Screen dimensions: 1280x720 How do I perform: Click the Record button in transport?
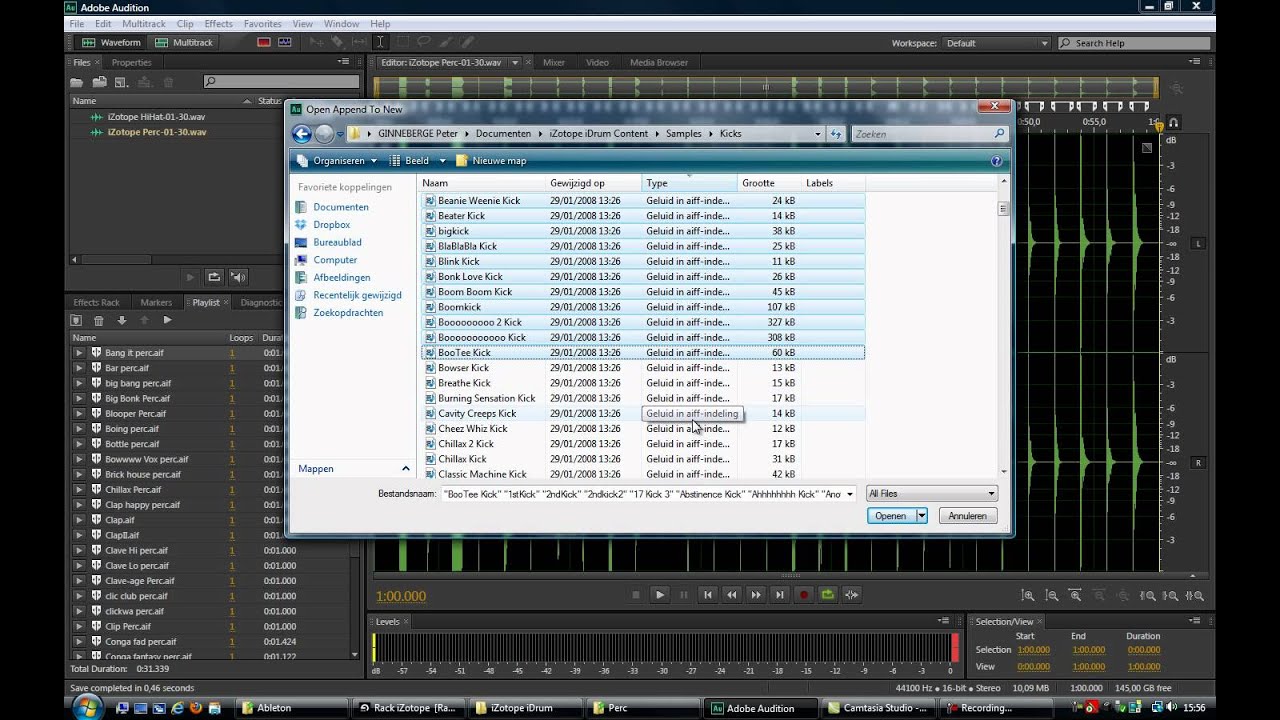803,595
